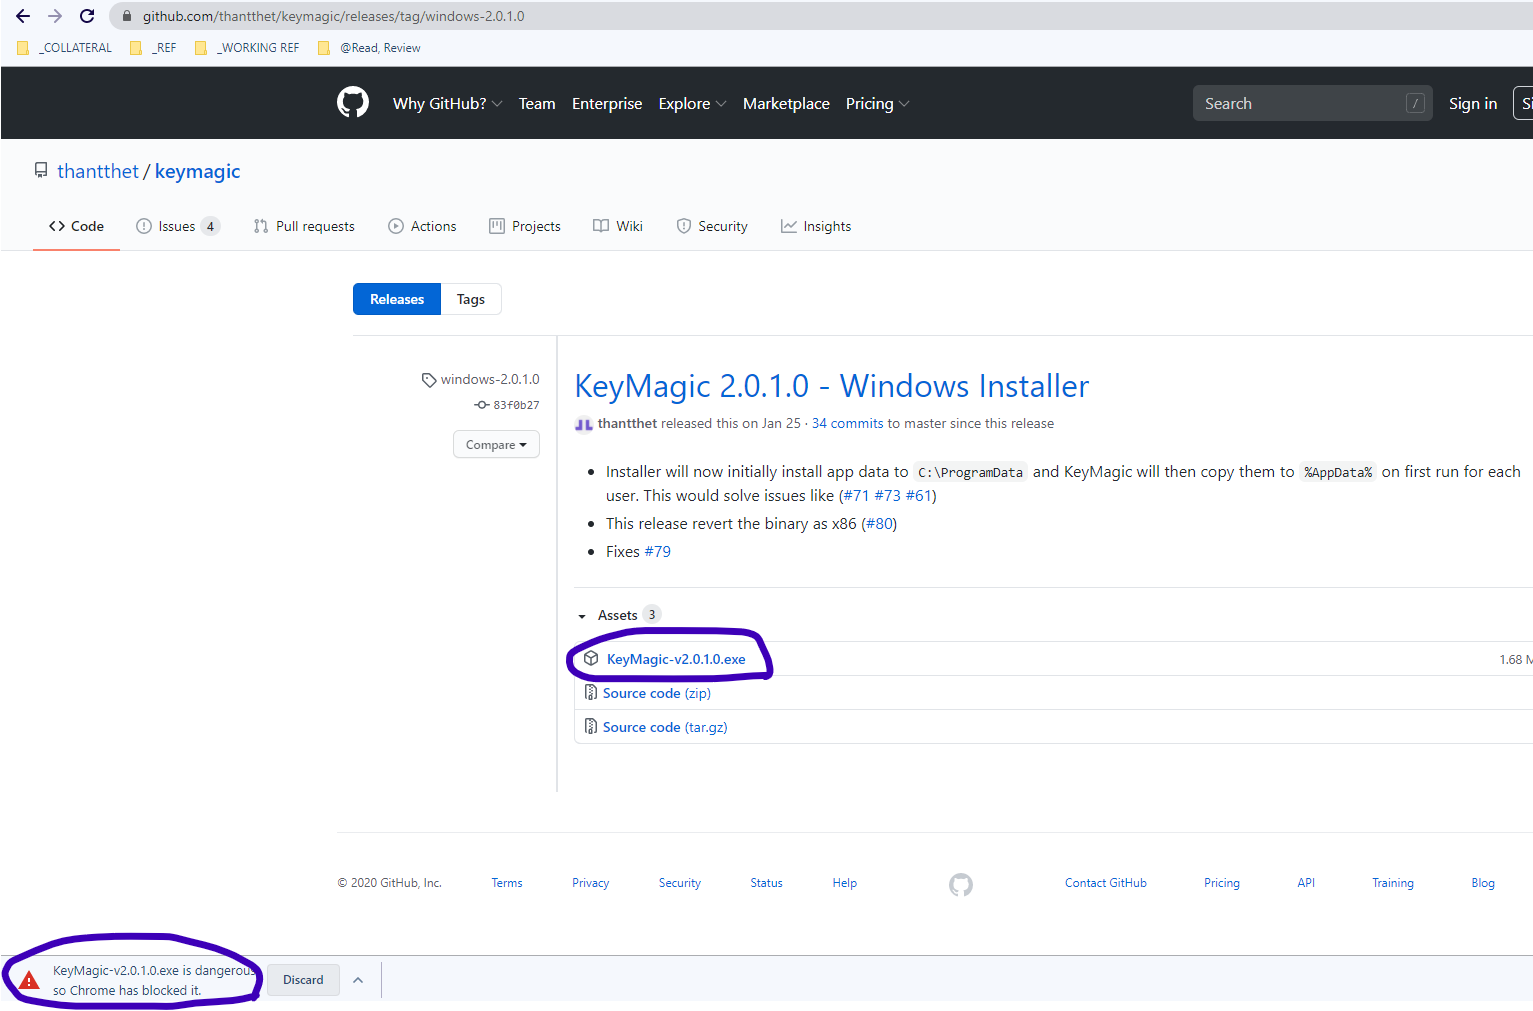1533x1011 pixels.
Task: Switch to the Tags tab
Action: [x=470, y=298]
